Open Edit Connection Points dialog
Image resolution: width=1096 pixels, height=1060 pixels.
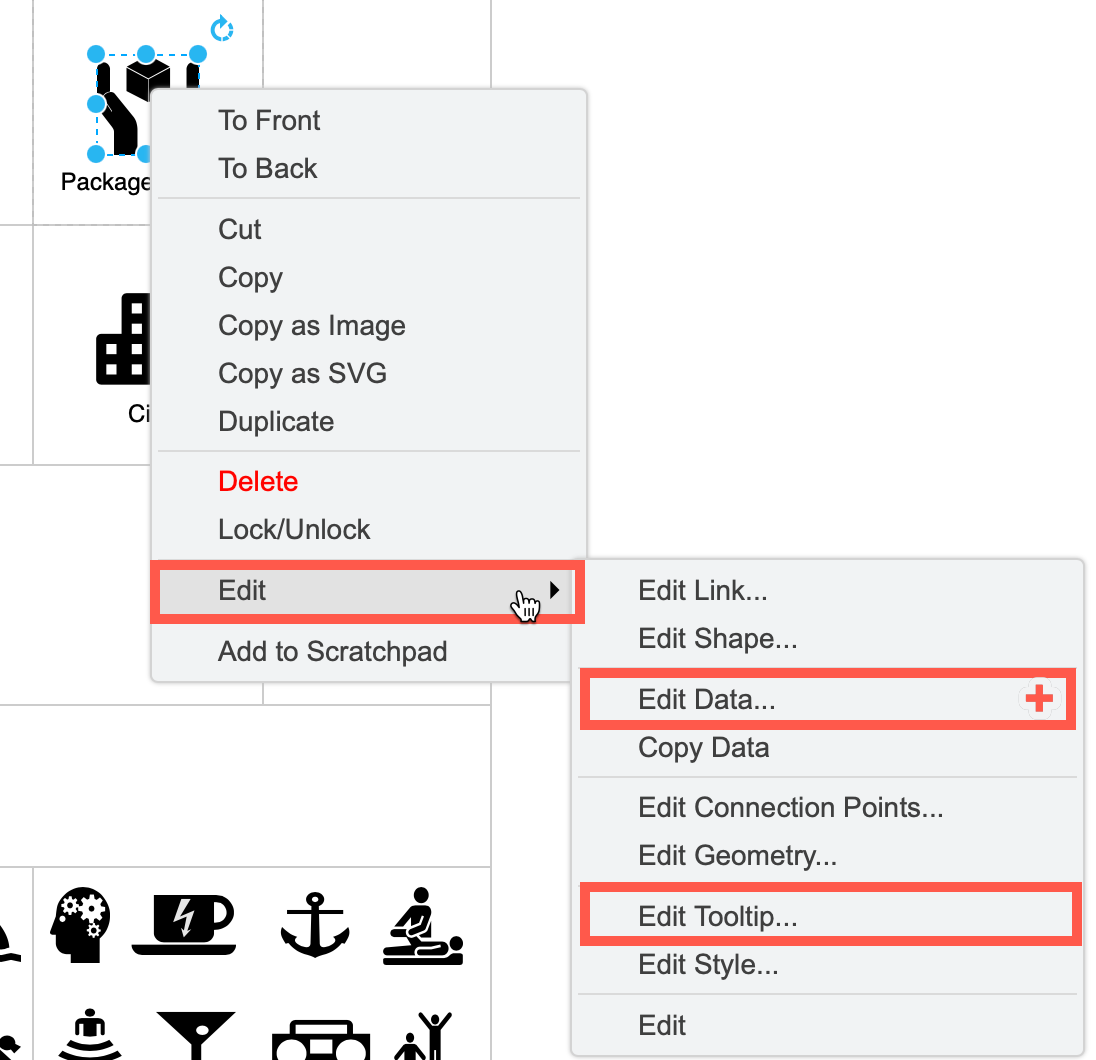790,807
